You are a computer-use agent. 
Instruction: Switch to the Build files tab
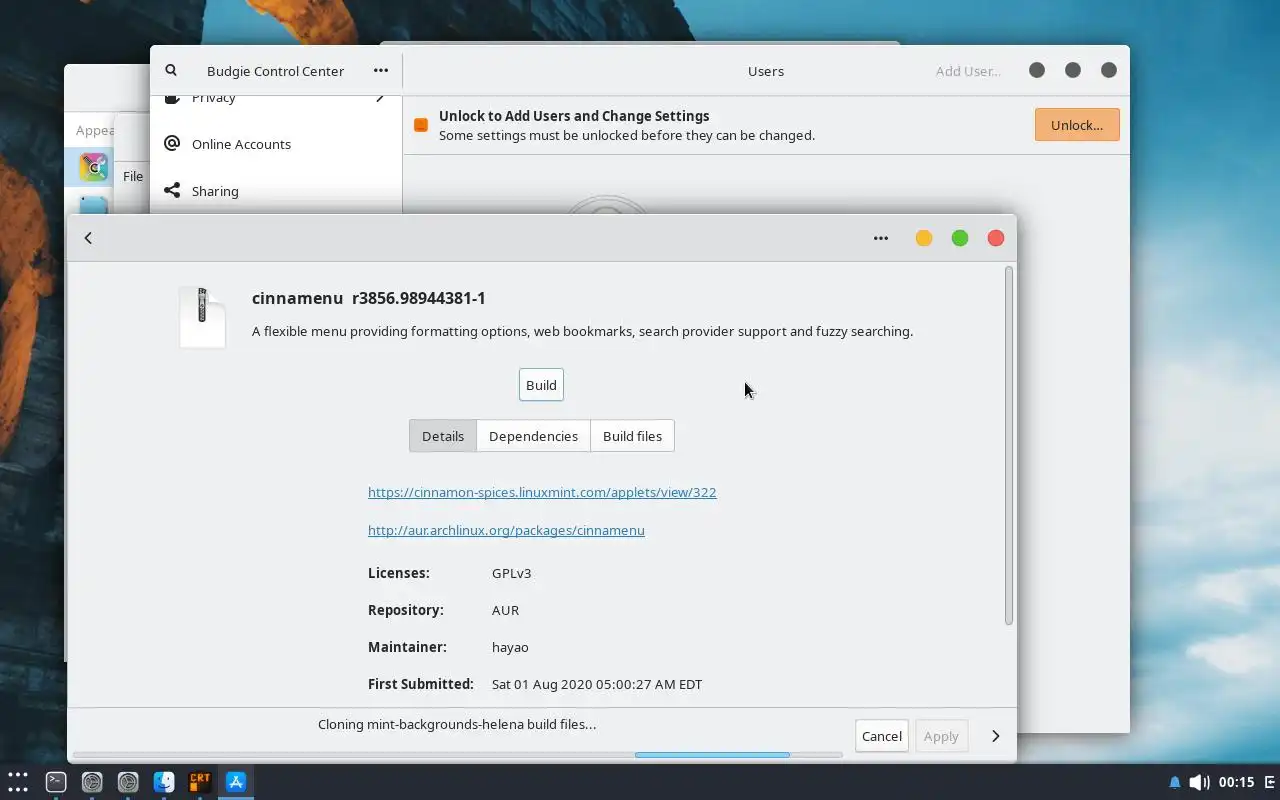click(632, 436)
